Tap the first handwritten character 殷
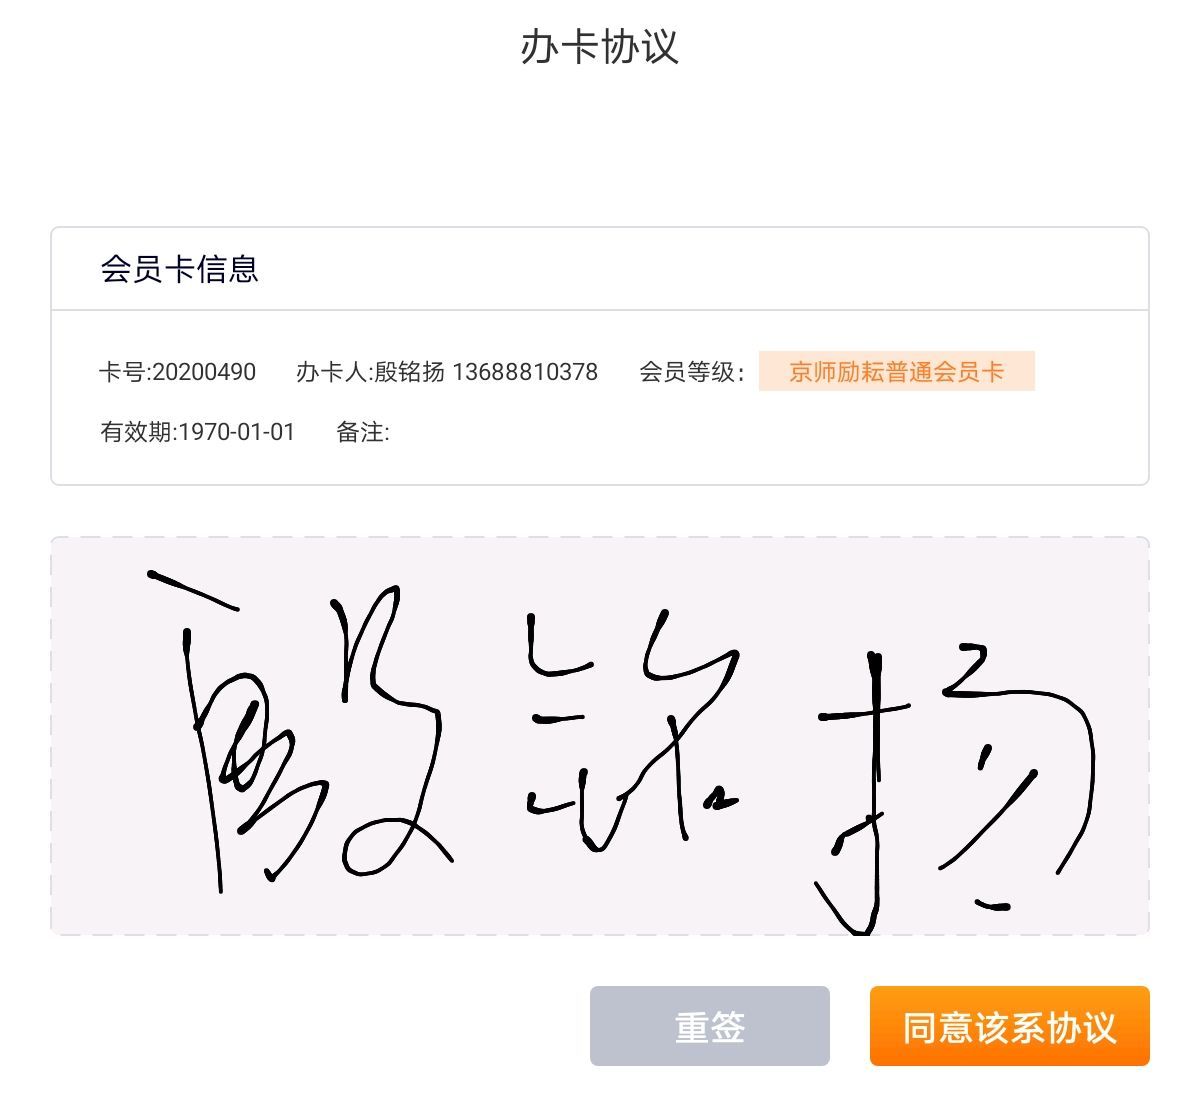 pyautogui.click(x=300, y=730)
